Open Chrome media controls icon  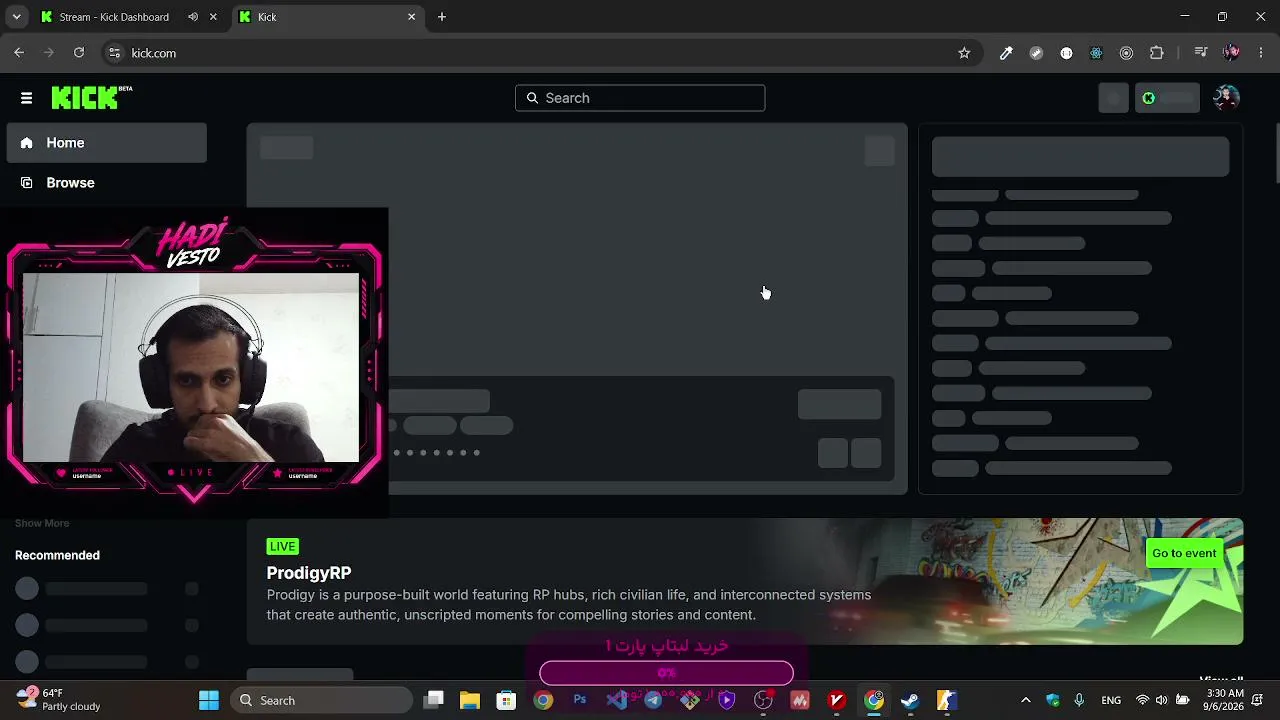[x=1201, y=53]
